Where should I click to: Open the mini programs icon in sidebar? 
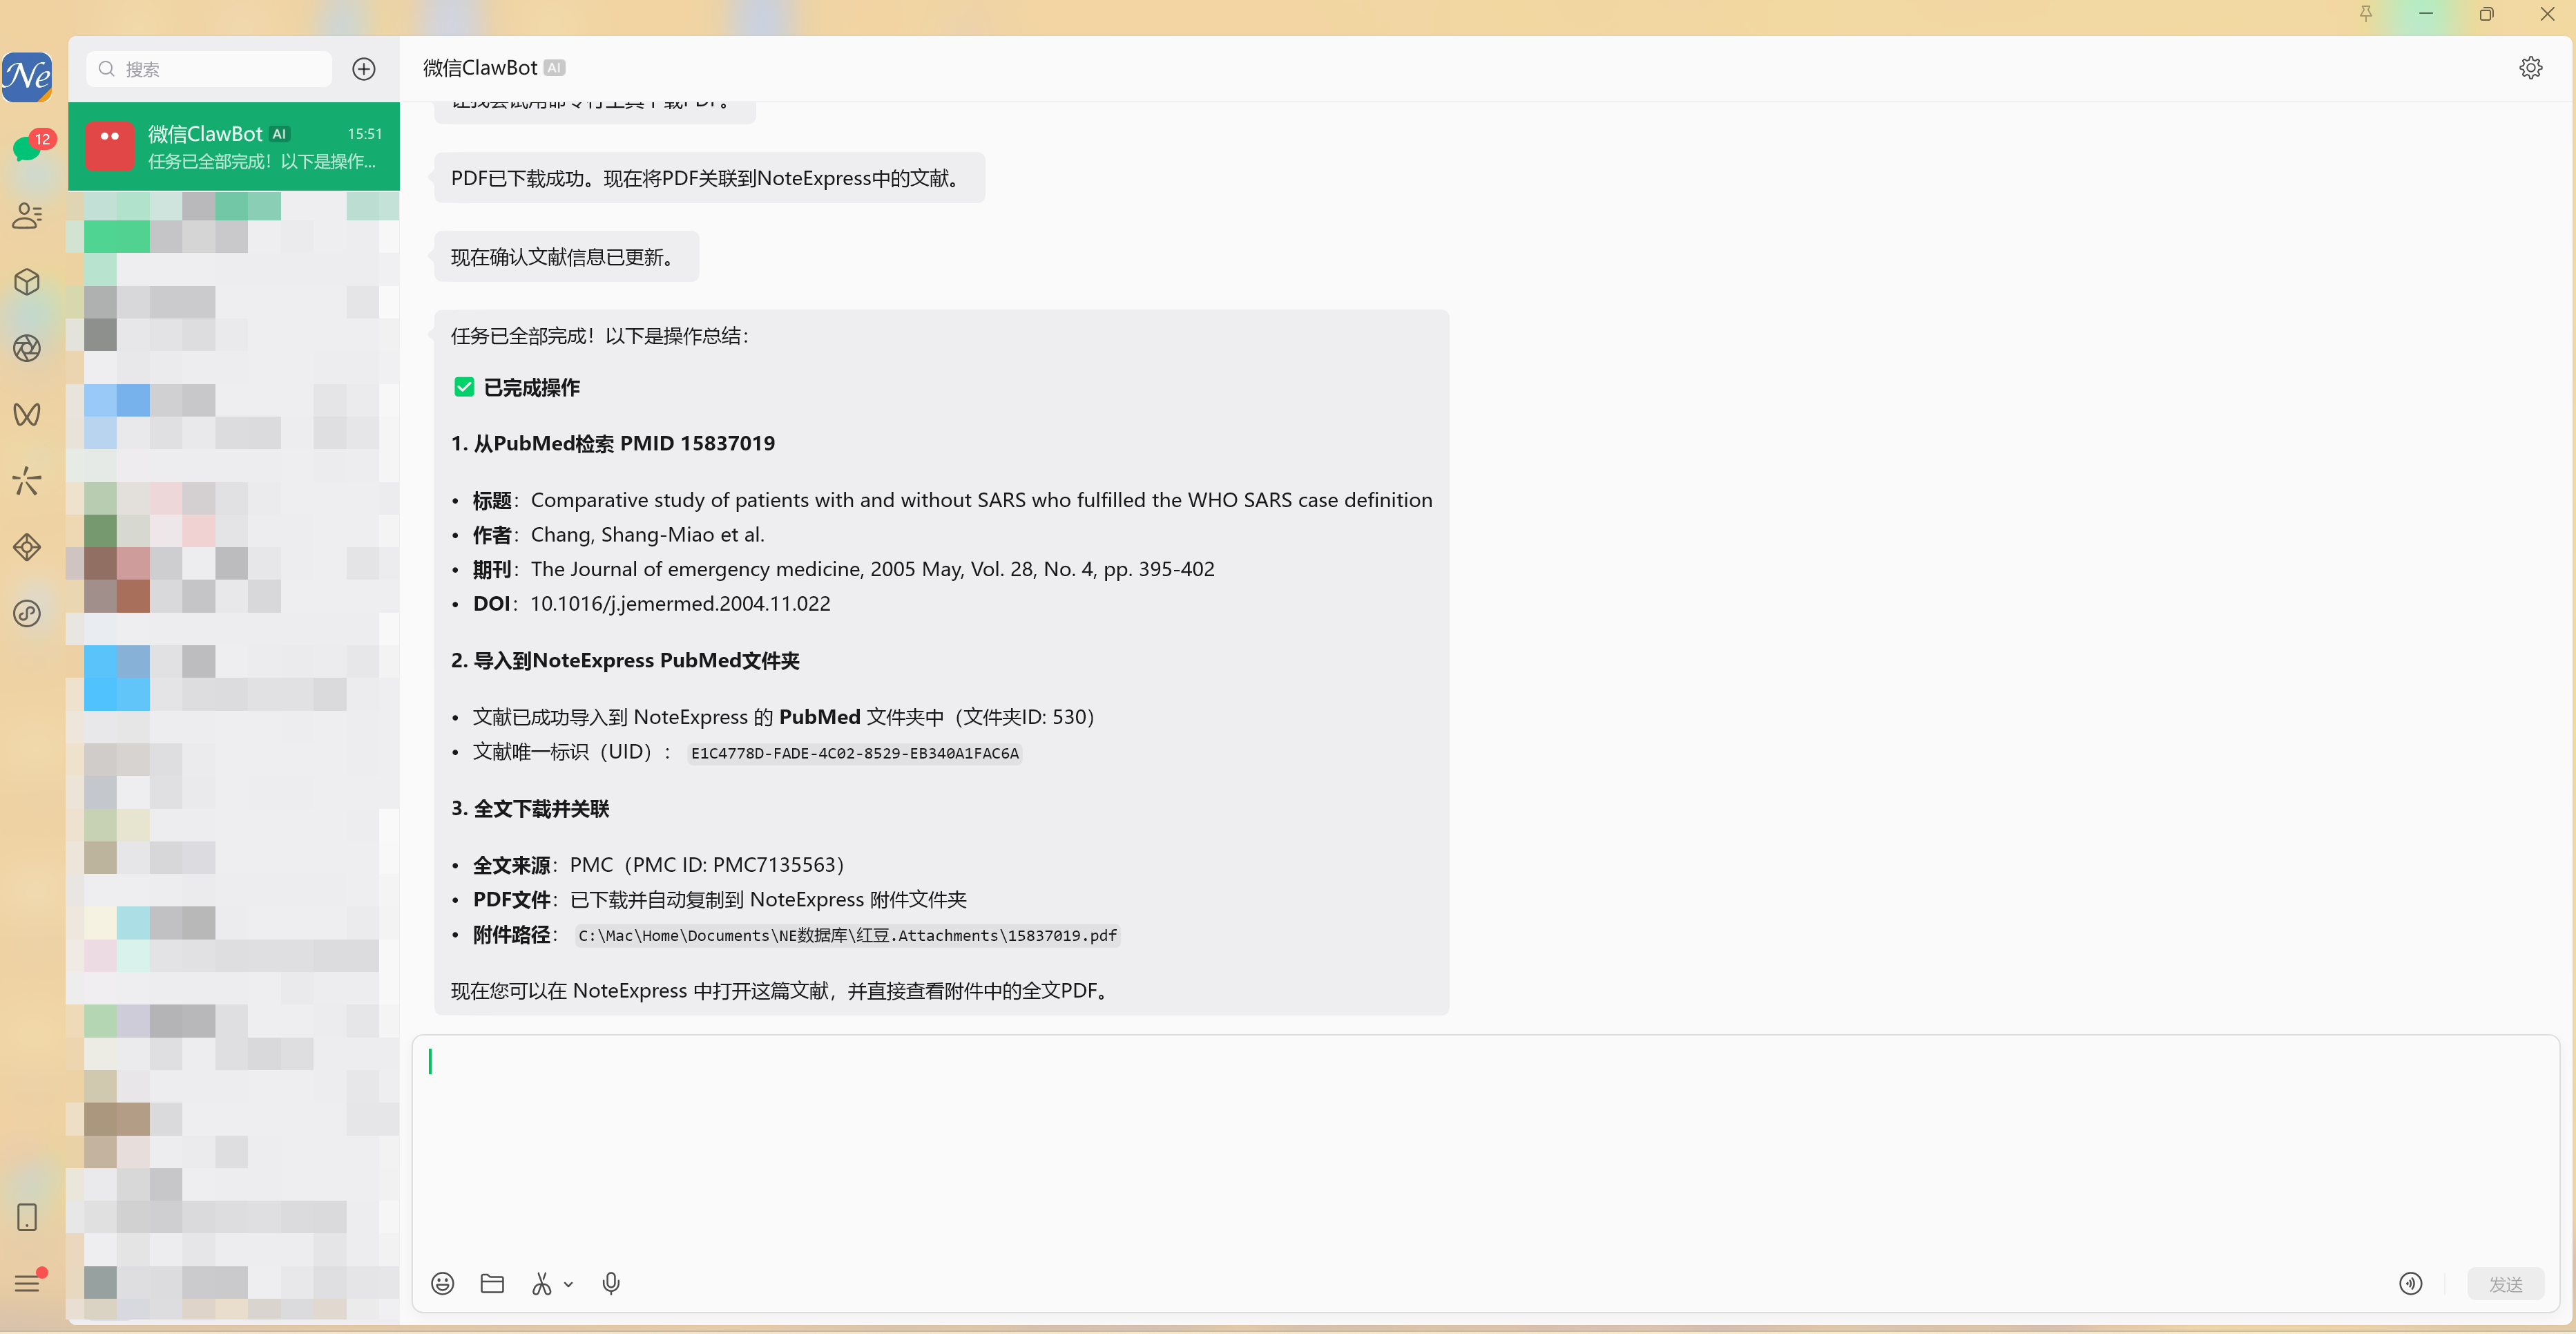tap(27, 613)
